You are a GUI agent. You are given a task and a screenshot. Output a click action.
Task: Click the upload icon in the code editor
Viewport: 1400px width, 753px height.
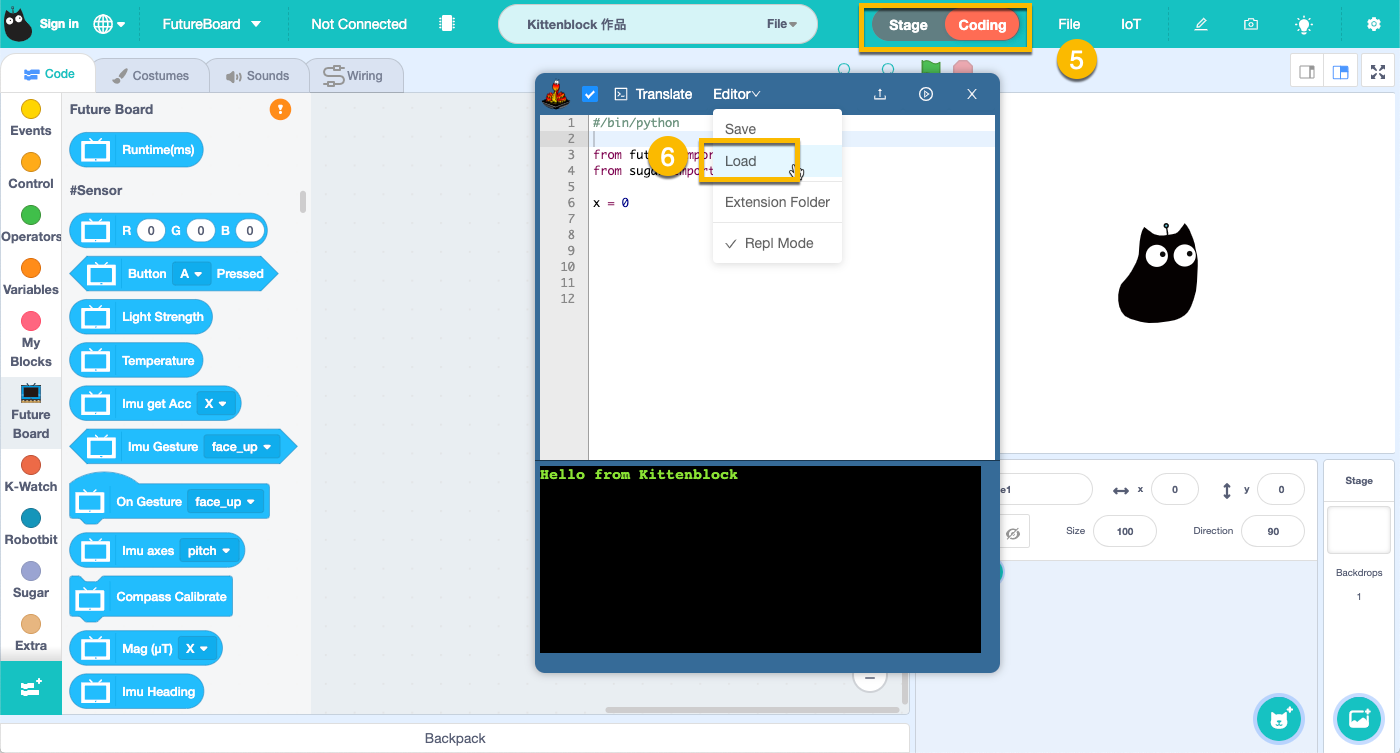[880, 94]
